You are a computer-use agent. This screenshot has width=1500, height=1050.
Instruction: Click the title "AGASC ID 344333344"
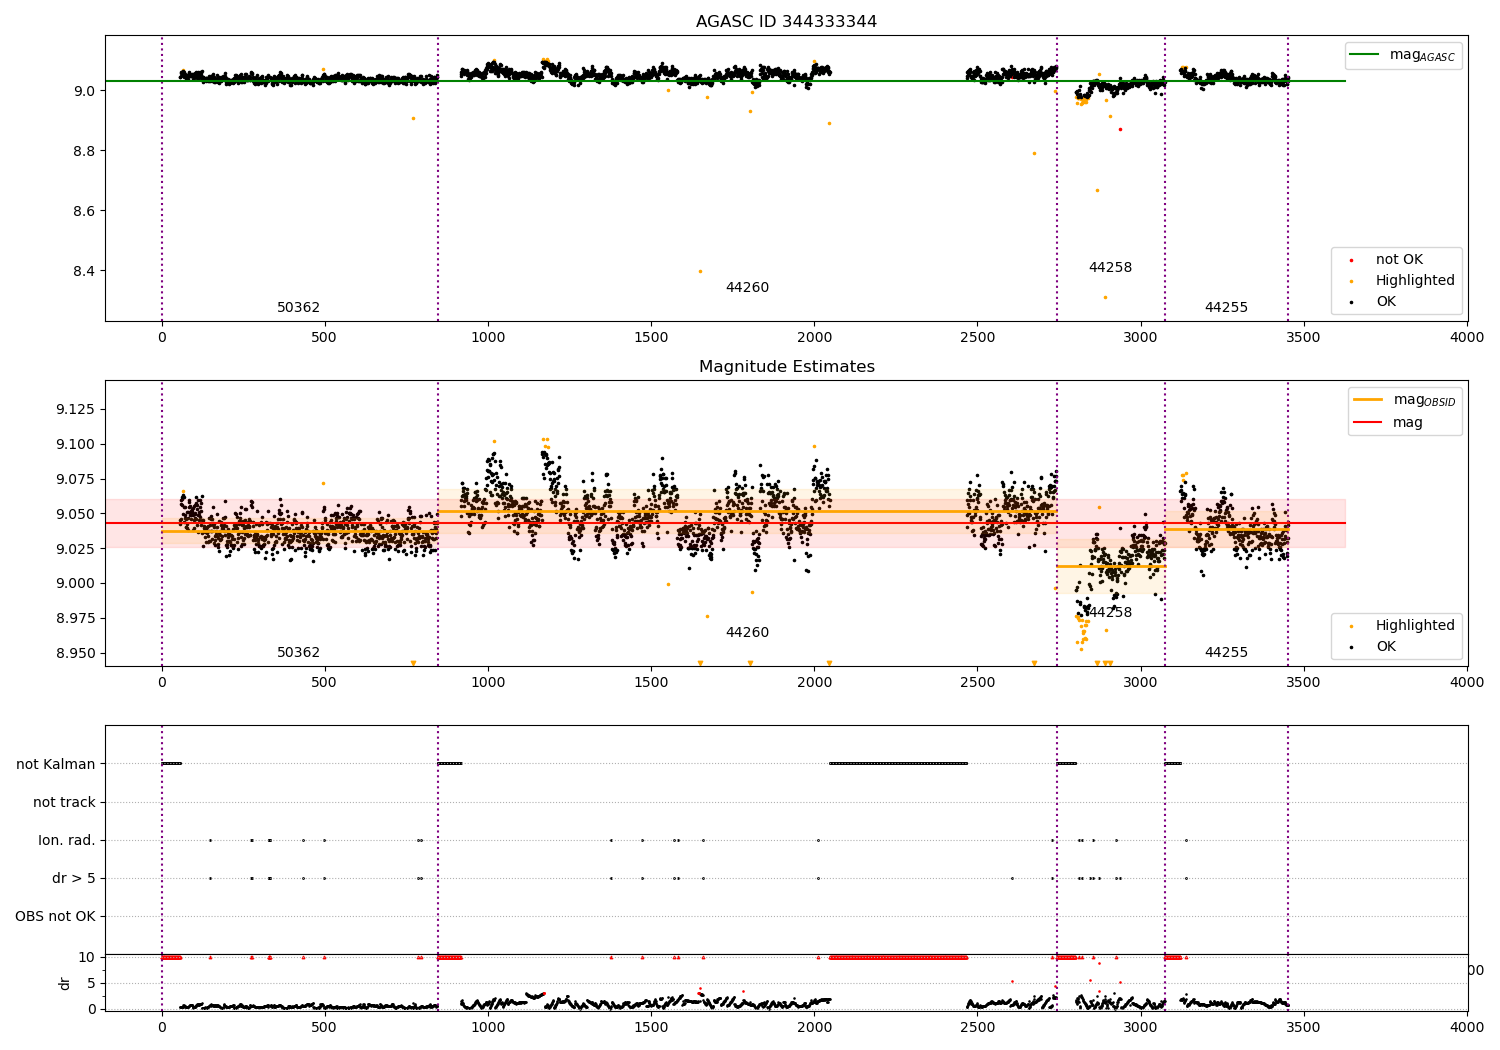tap(786, 22)
